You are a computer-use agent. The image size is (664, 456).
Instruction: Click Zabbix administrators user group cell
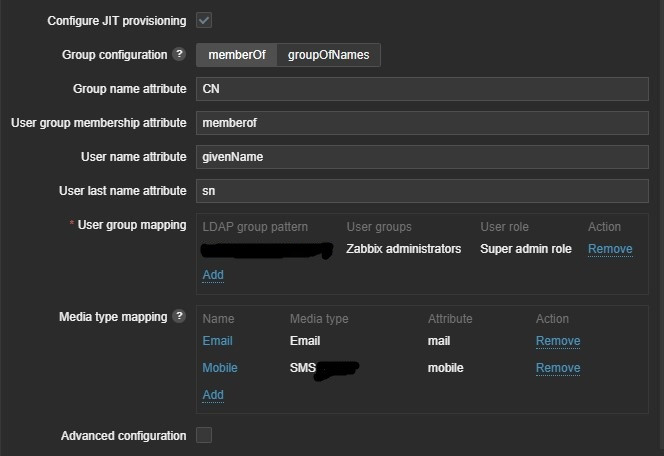pyautogui.click(x=403, y=249)
